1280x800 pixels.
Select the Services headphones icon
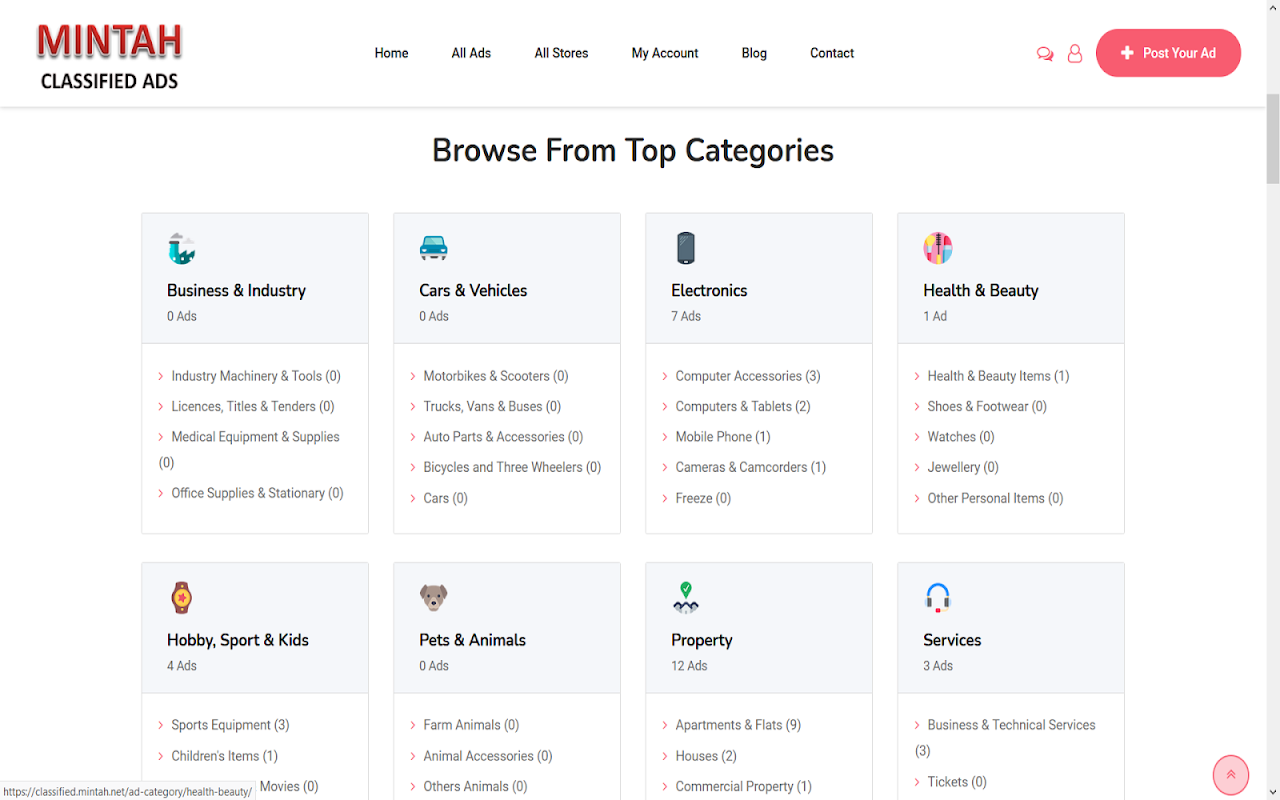point(937,598)
